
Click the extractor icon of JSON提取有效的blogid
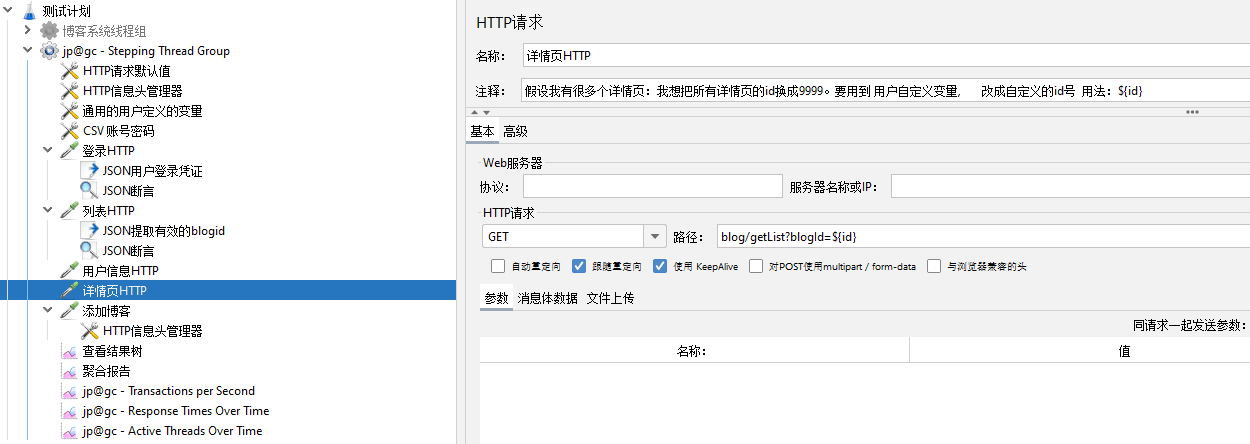pos(89,231)
